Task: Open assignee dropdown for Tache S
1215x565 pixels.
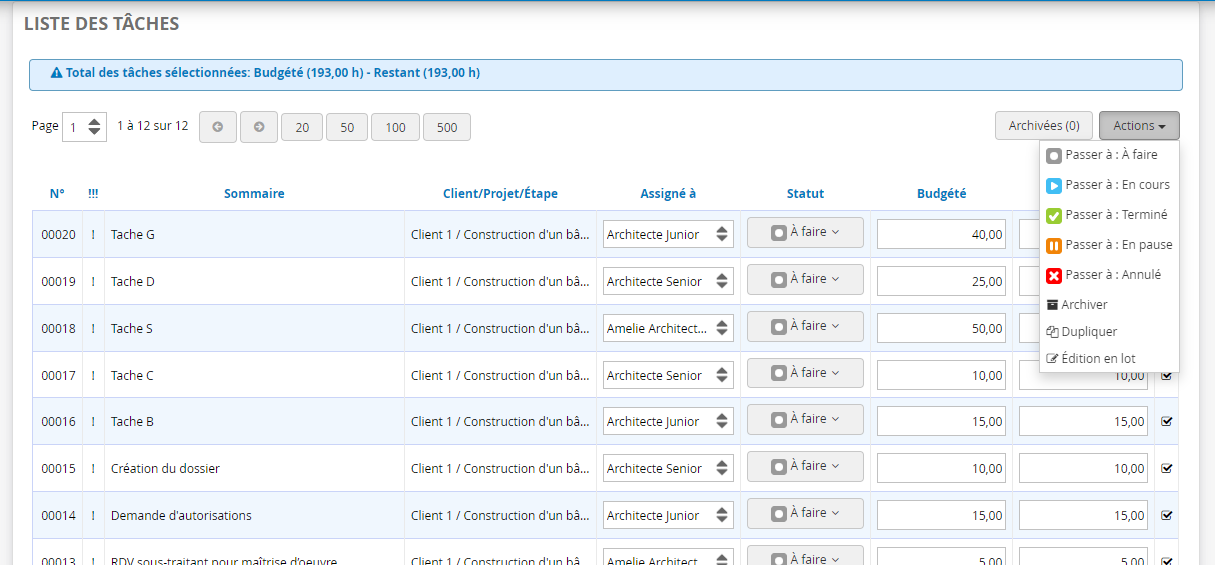Action: coord(668,328)
